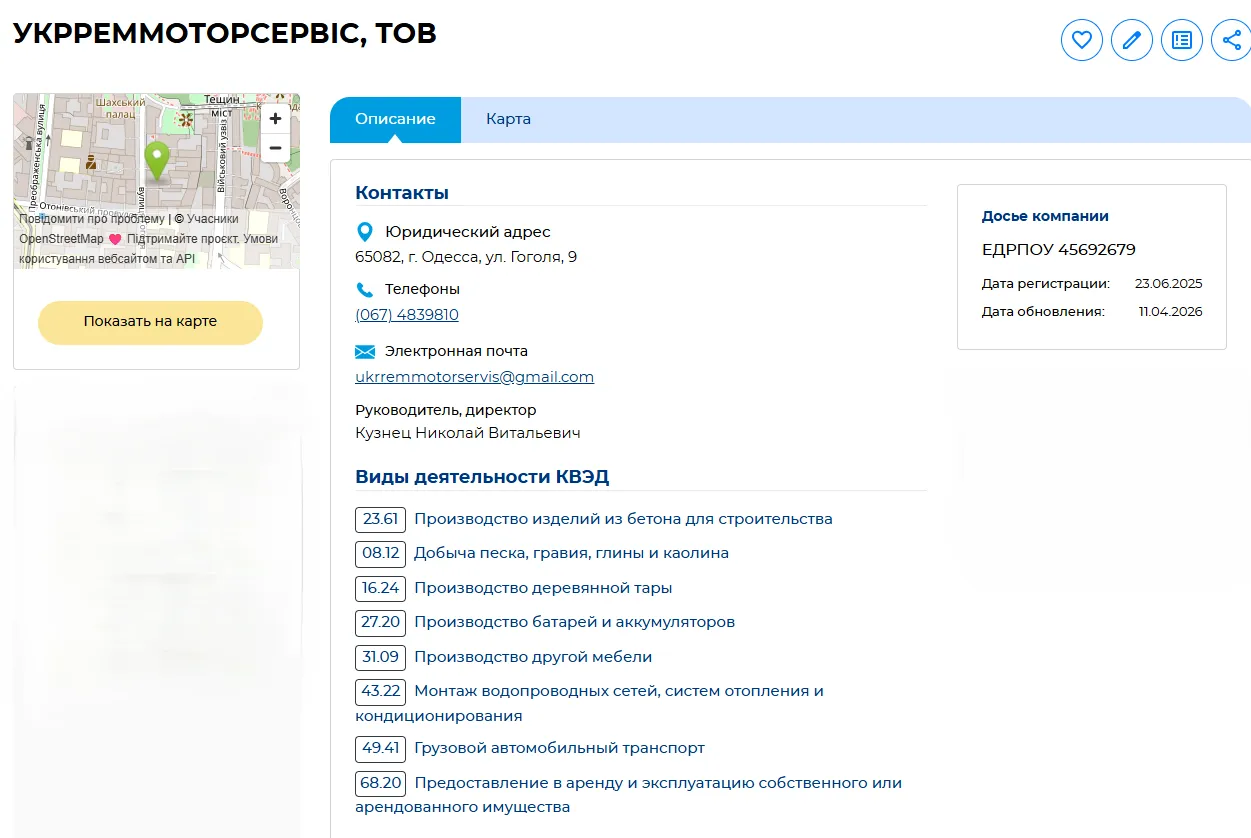Image resolution: width=1251 pixels, height=838 pixels.
Task: Click KVED code 08.12 badge
Action: click(x=380, y=553)
